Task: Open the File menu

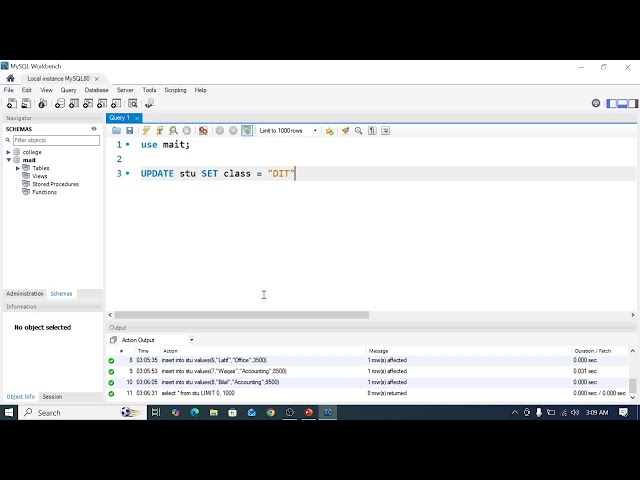Action: coord(9,90)
